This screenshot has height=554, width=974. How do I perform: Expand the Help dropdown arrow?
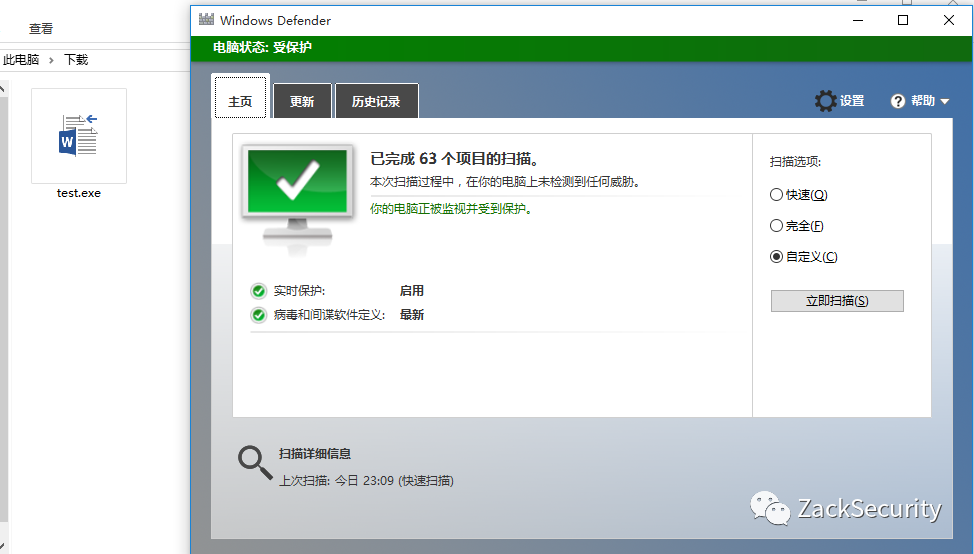click(945, 101)
